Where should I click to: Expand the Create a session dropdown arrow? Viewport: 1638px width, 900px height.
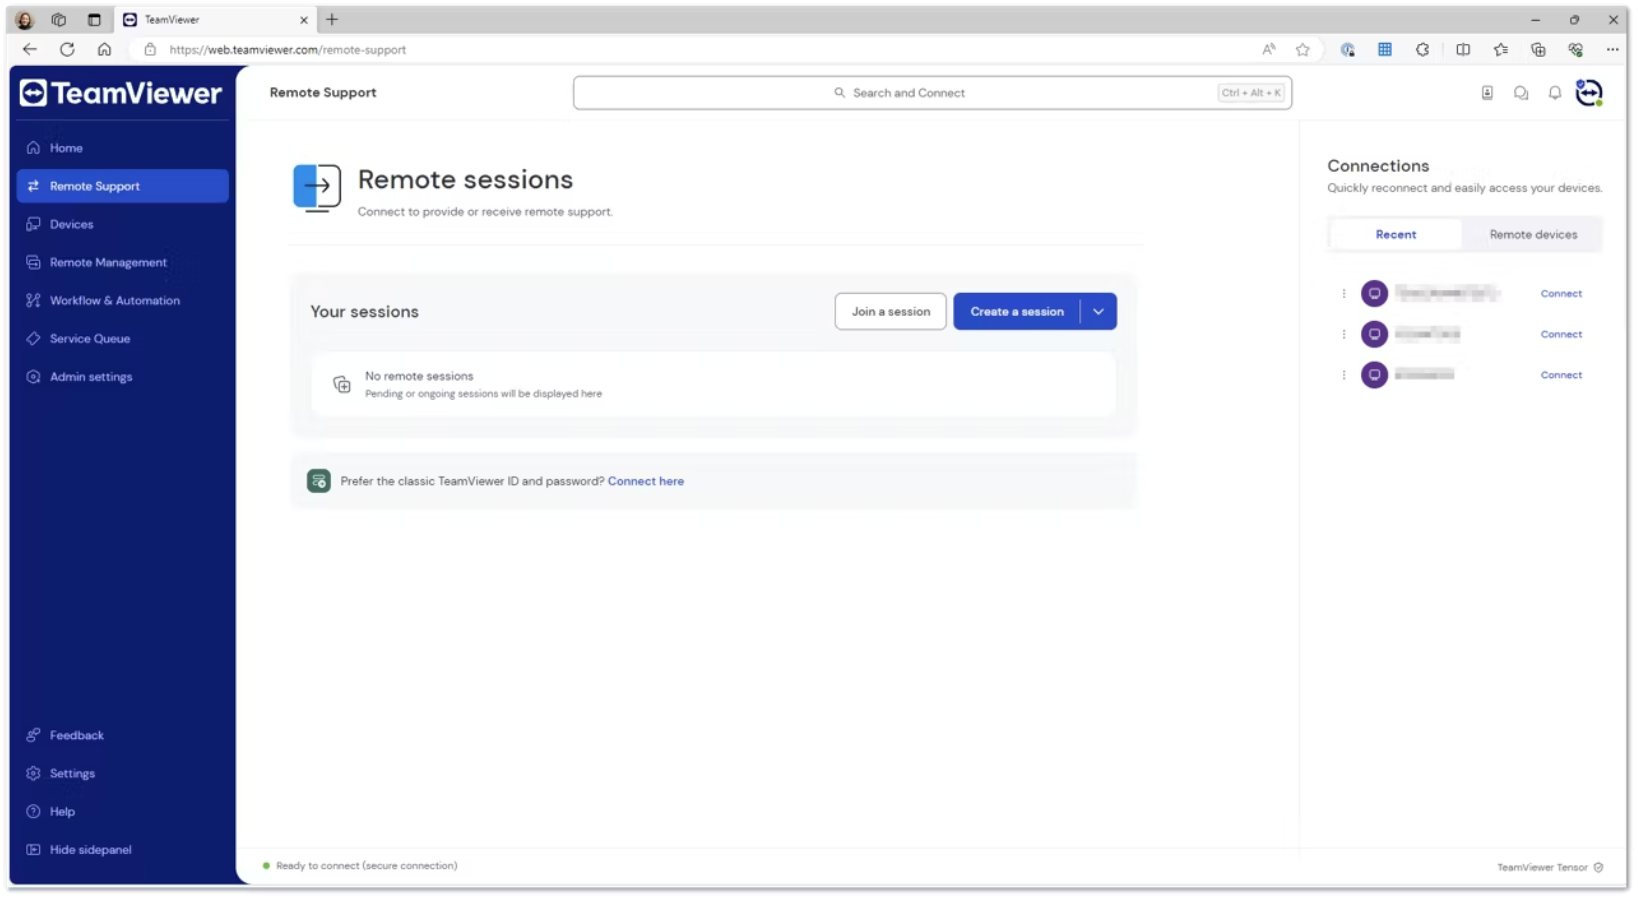pos(1098,312)
